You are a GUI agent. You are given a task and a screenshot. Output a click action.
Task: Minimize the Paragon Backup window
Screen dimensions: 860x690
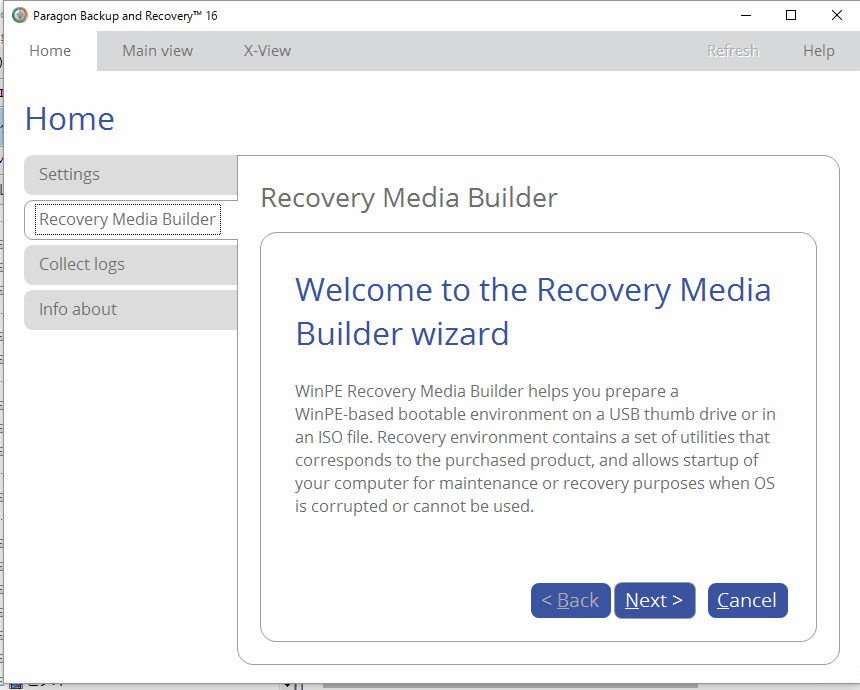click(746, 15)
